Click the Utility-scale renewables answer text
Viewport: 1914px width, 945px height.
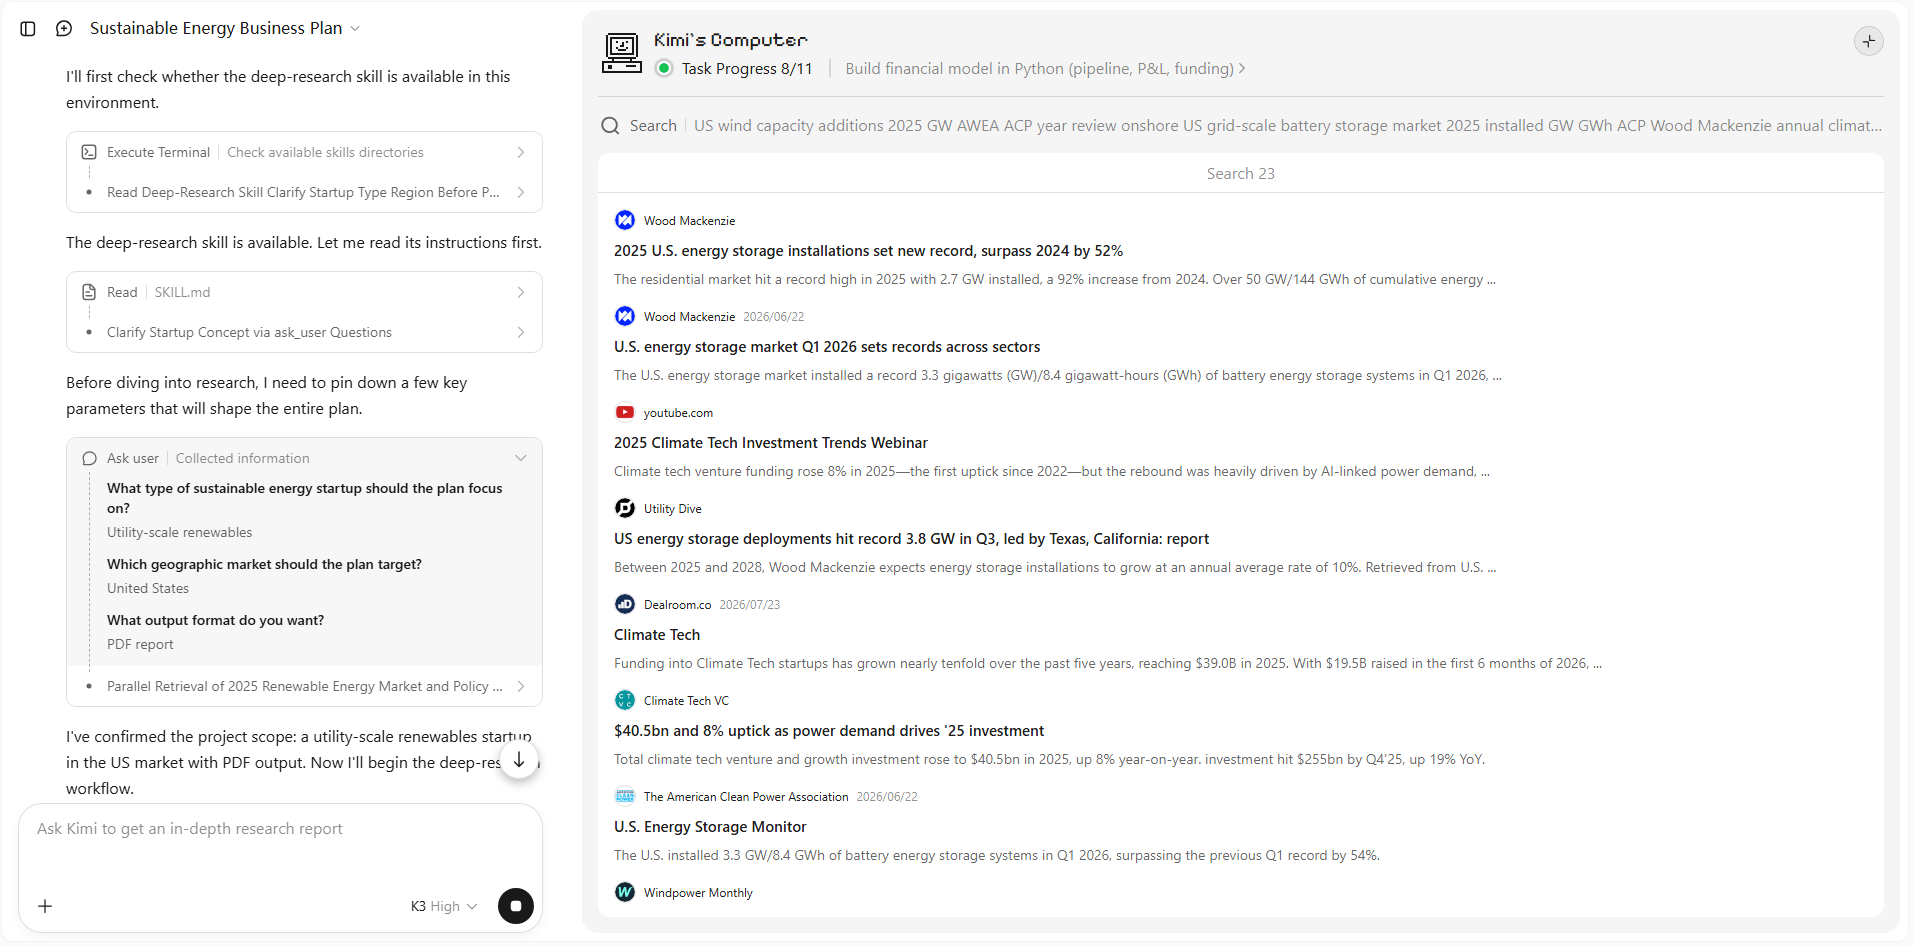180,533
